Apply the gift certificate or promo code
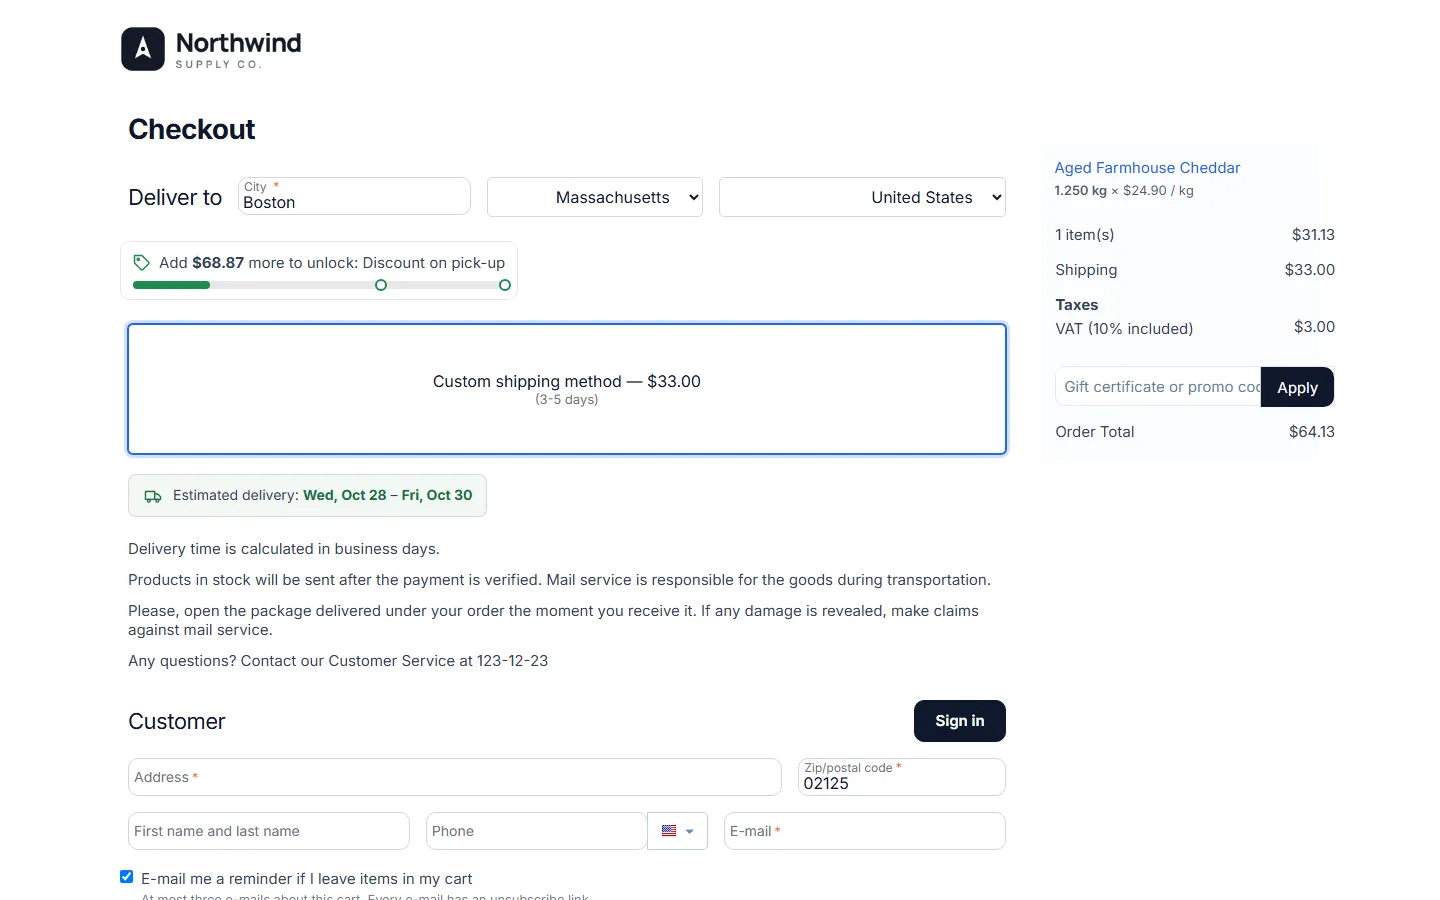The width and height of the screenshot is (1440, 900). [x=1297, y=387]
